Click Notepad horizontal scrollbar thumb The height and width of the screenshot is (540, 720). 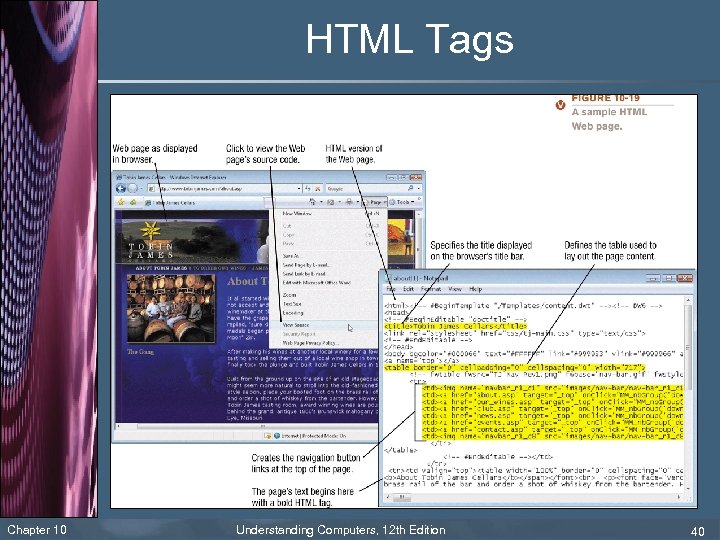pos(401,497)
